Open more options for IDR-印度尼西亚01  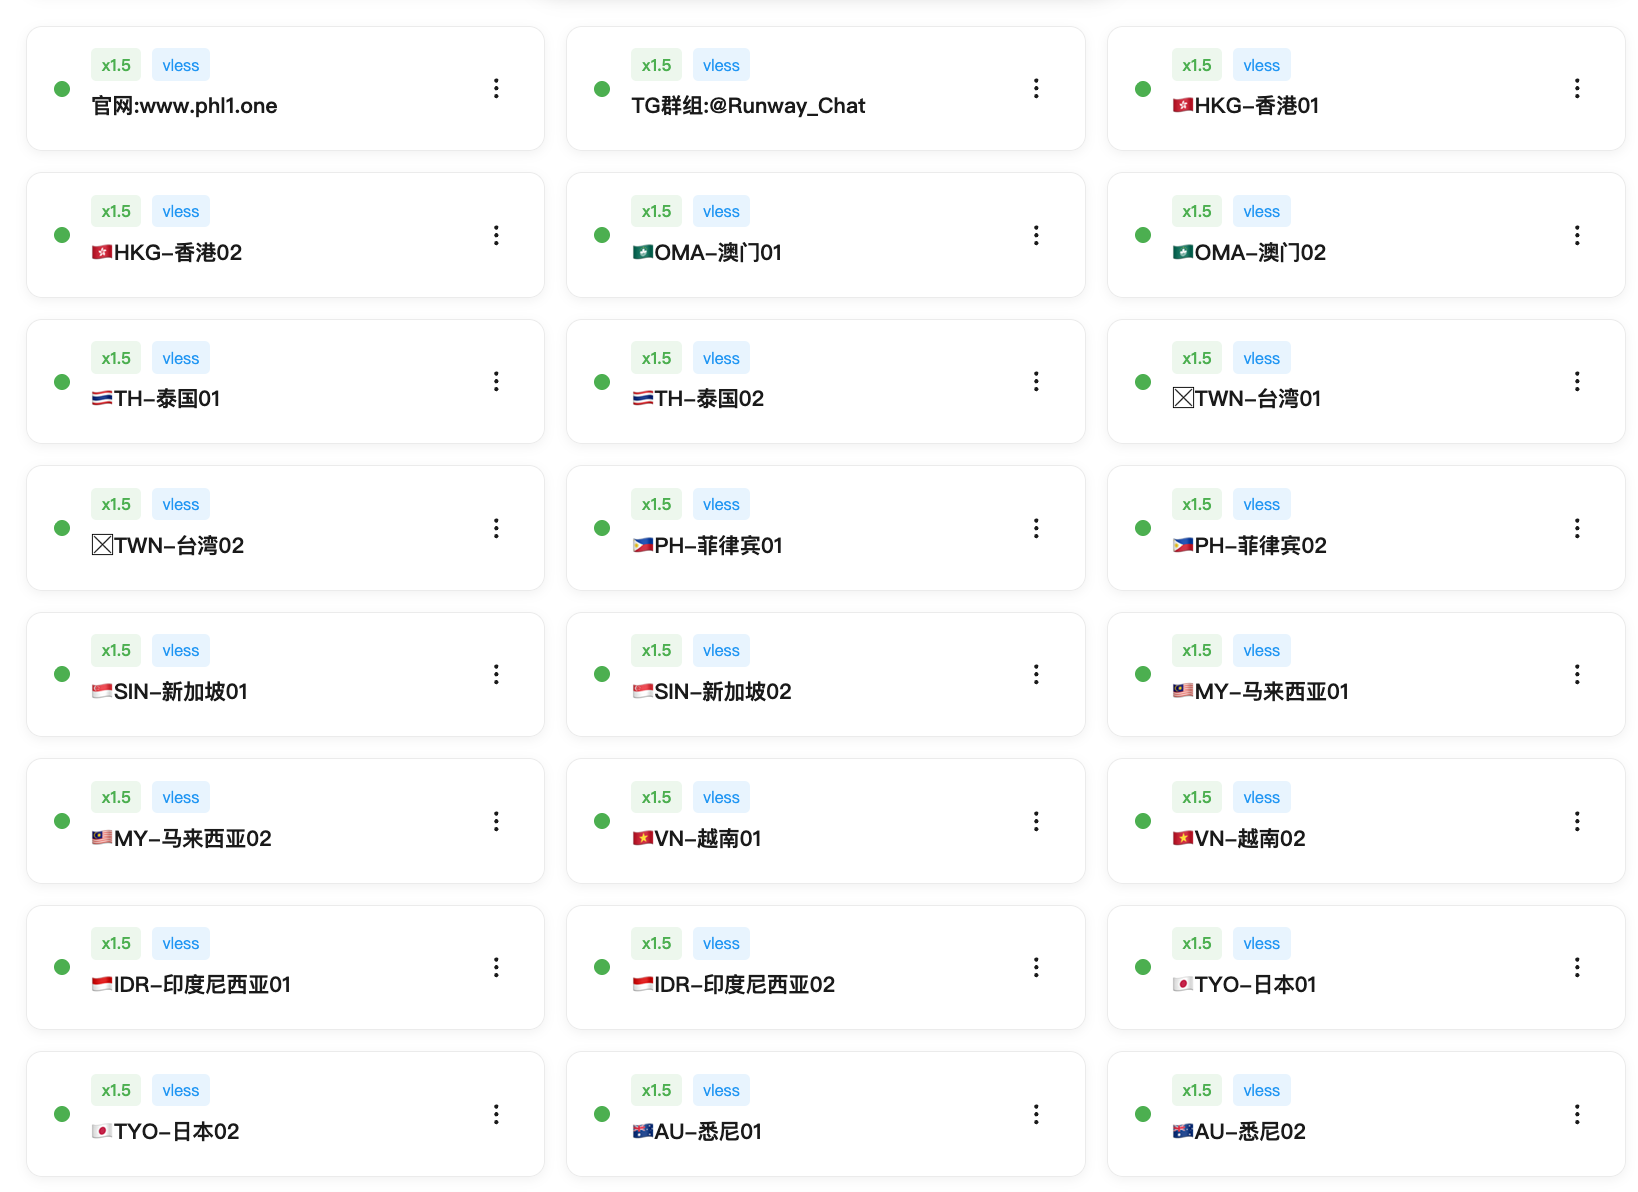(496, 967)
